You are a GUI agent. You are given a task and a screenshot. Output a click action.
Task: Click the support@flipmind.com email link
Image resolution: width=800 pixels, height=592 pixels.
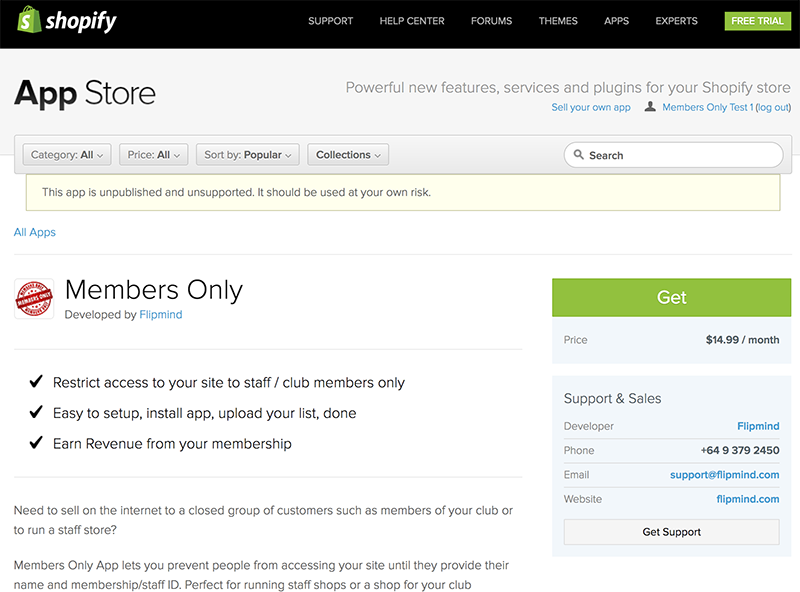point(724,475)
